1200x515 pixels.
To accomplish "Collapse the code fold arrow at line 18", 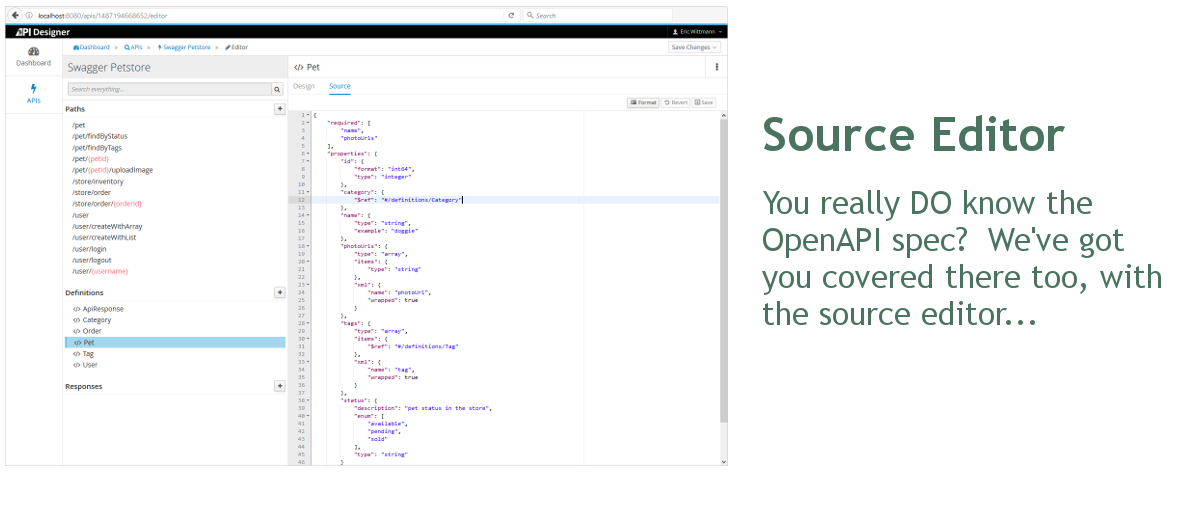I will click(x=309, y=246).
